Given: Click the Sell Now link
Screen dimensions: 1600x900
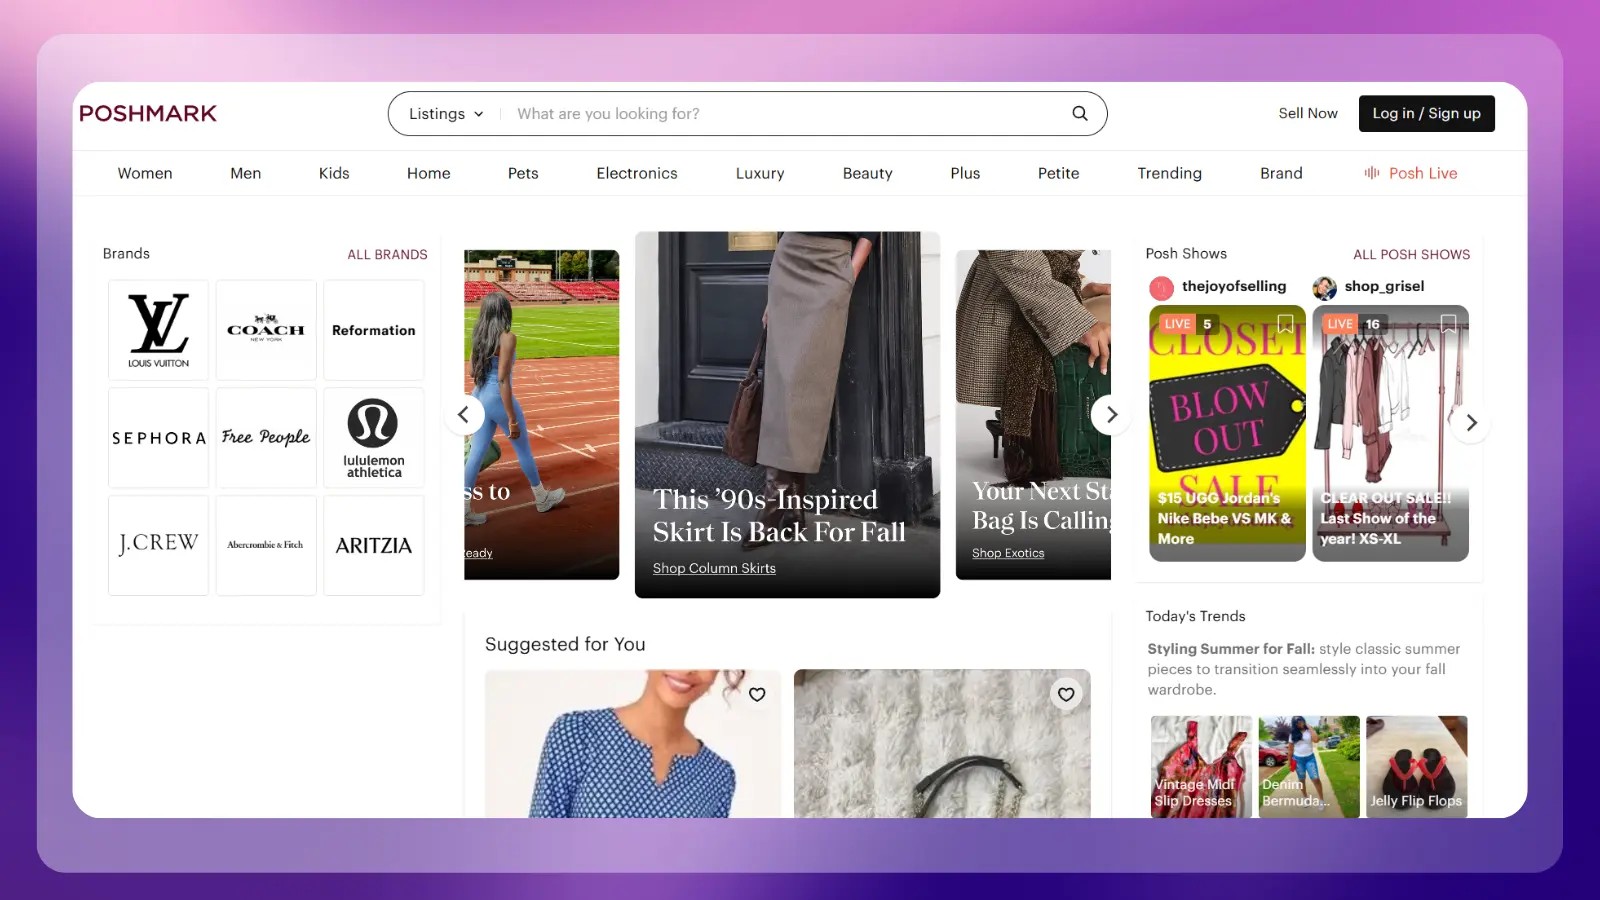Looking at the screenshot, I should tap(1308, 113).
